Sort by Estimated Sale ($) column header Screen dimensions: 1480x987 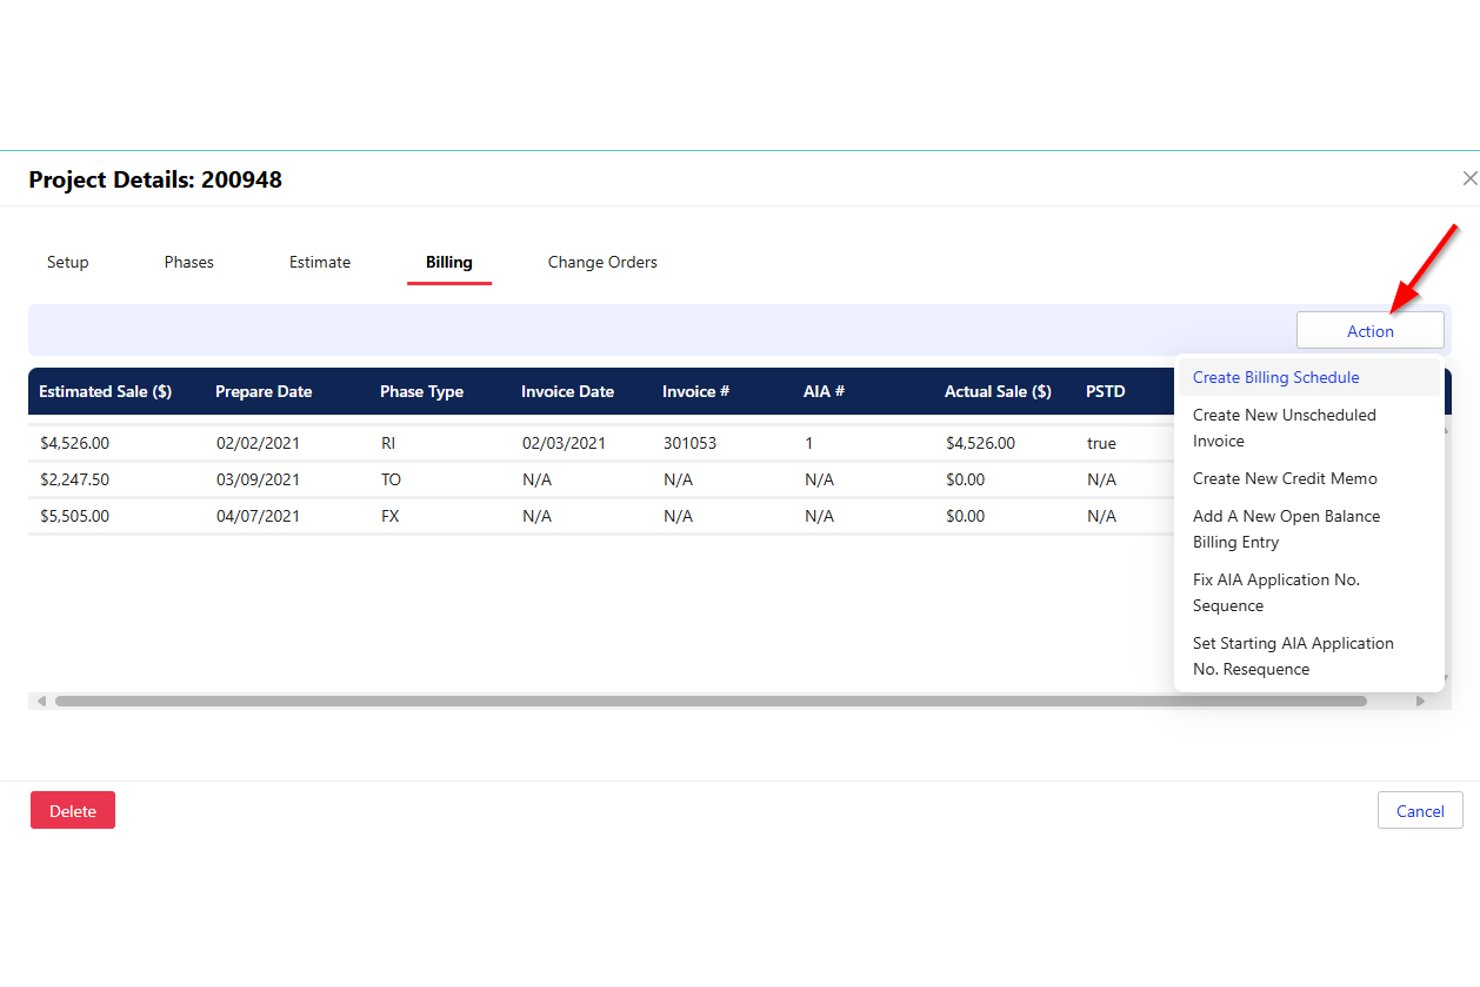105,392
